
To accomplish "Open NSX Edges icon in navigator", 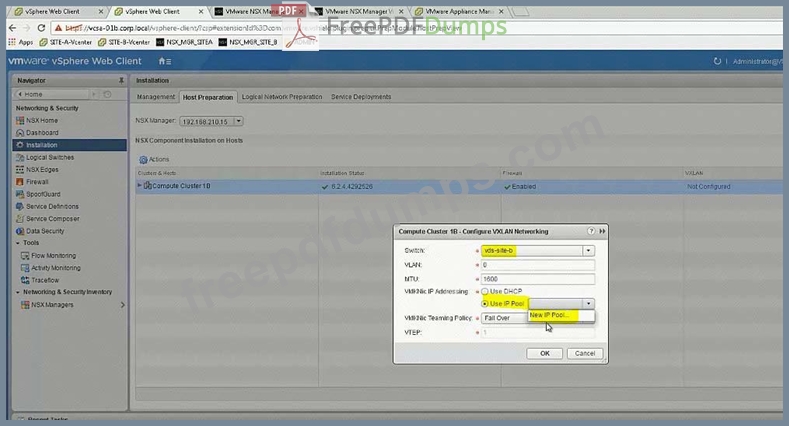I will pos(20,169).
